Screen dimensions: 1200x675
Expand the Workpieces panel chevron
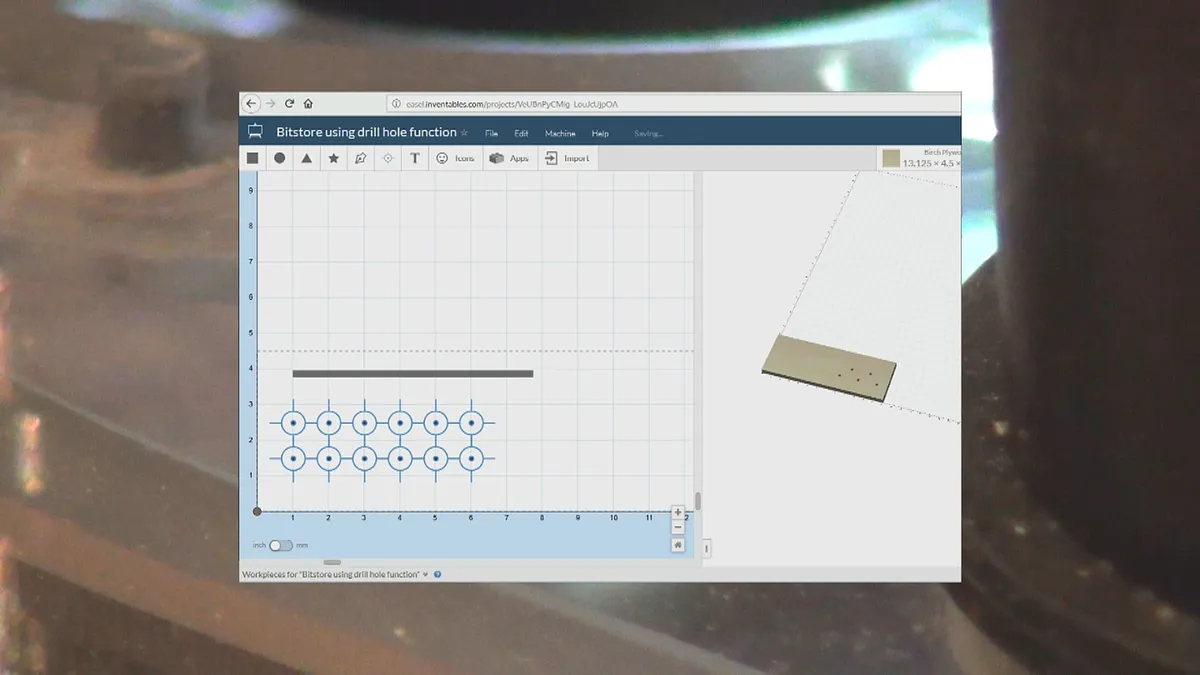click(x=426, y=575)
